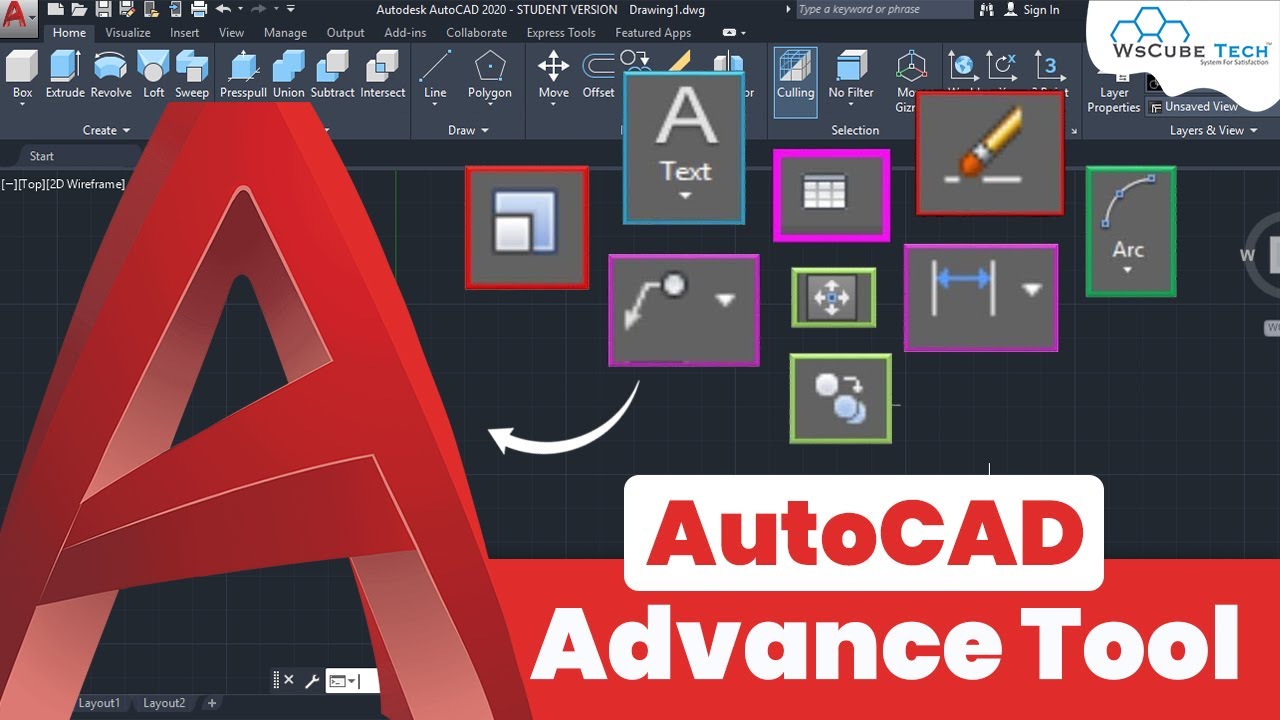Viewport: 1280px width, 720px height.
Task: Add a new layout with plus tab
Action: (x=211, y=703)
